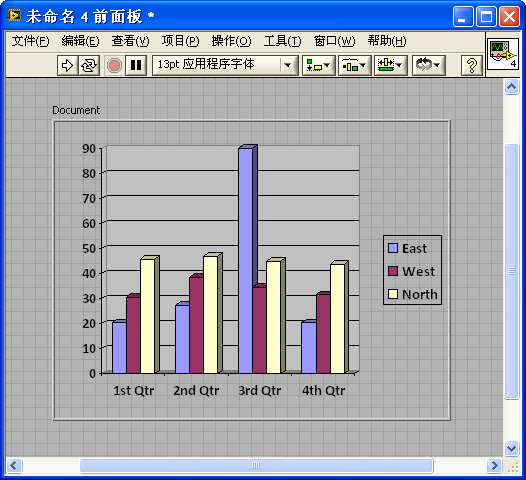
Task: Open the Distribute Objects tool
Action: pyautogui.click(x=354, y=65)
